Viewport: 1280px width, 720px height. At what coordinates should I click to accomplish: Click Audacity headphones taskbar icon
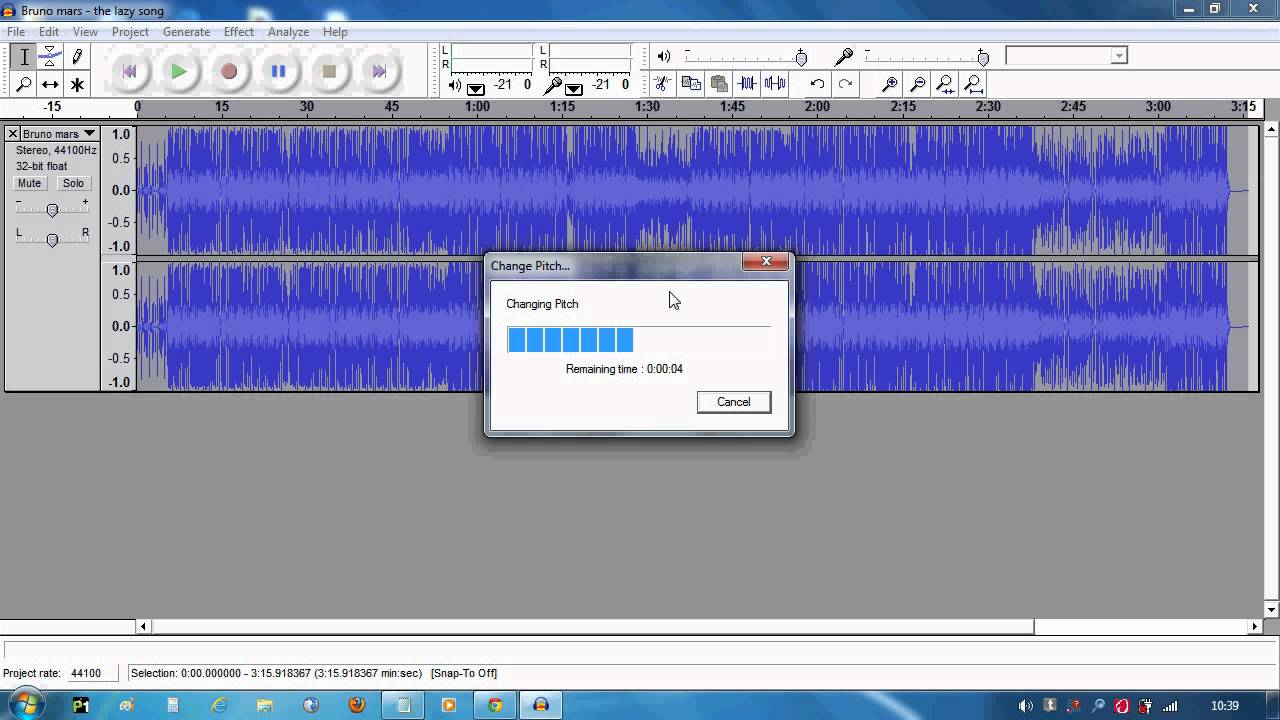click(541, 705)
